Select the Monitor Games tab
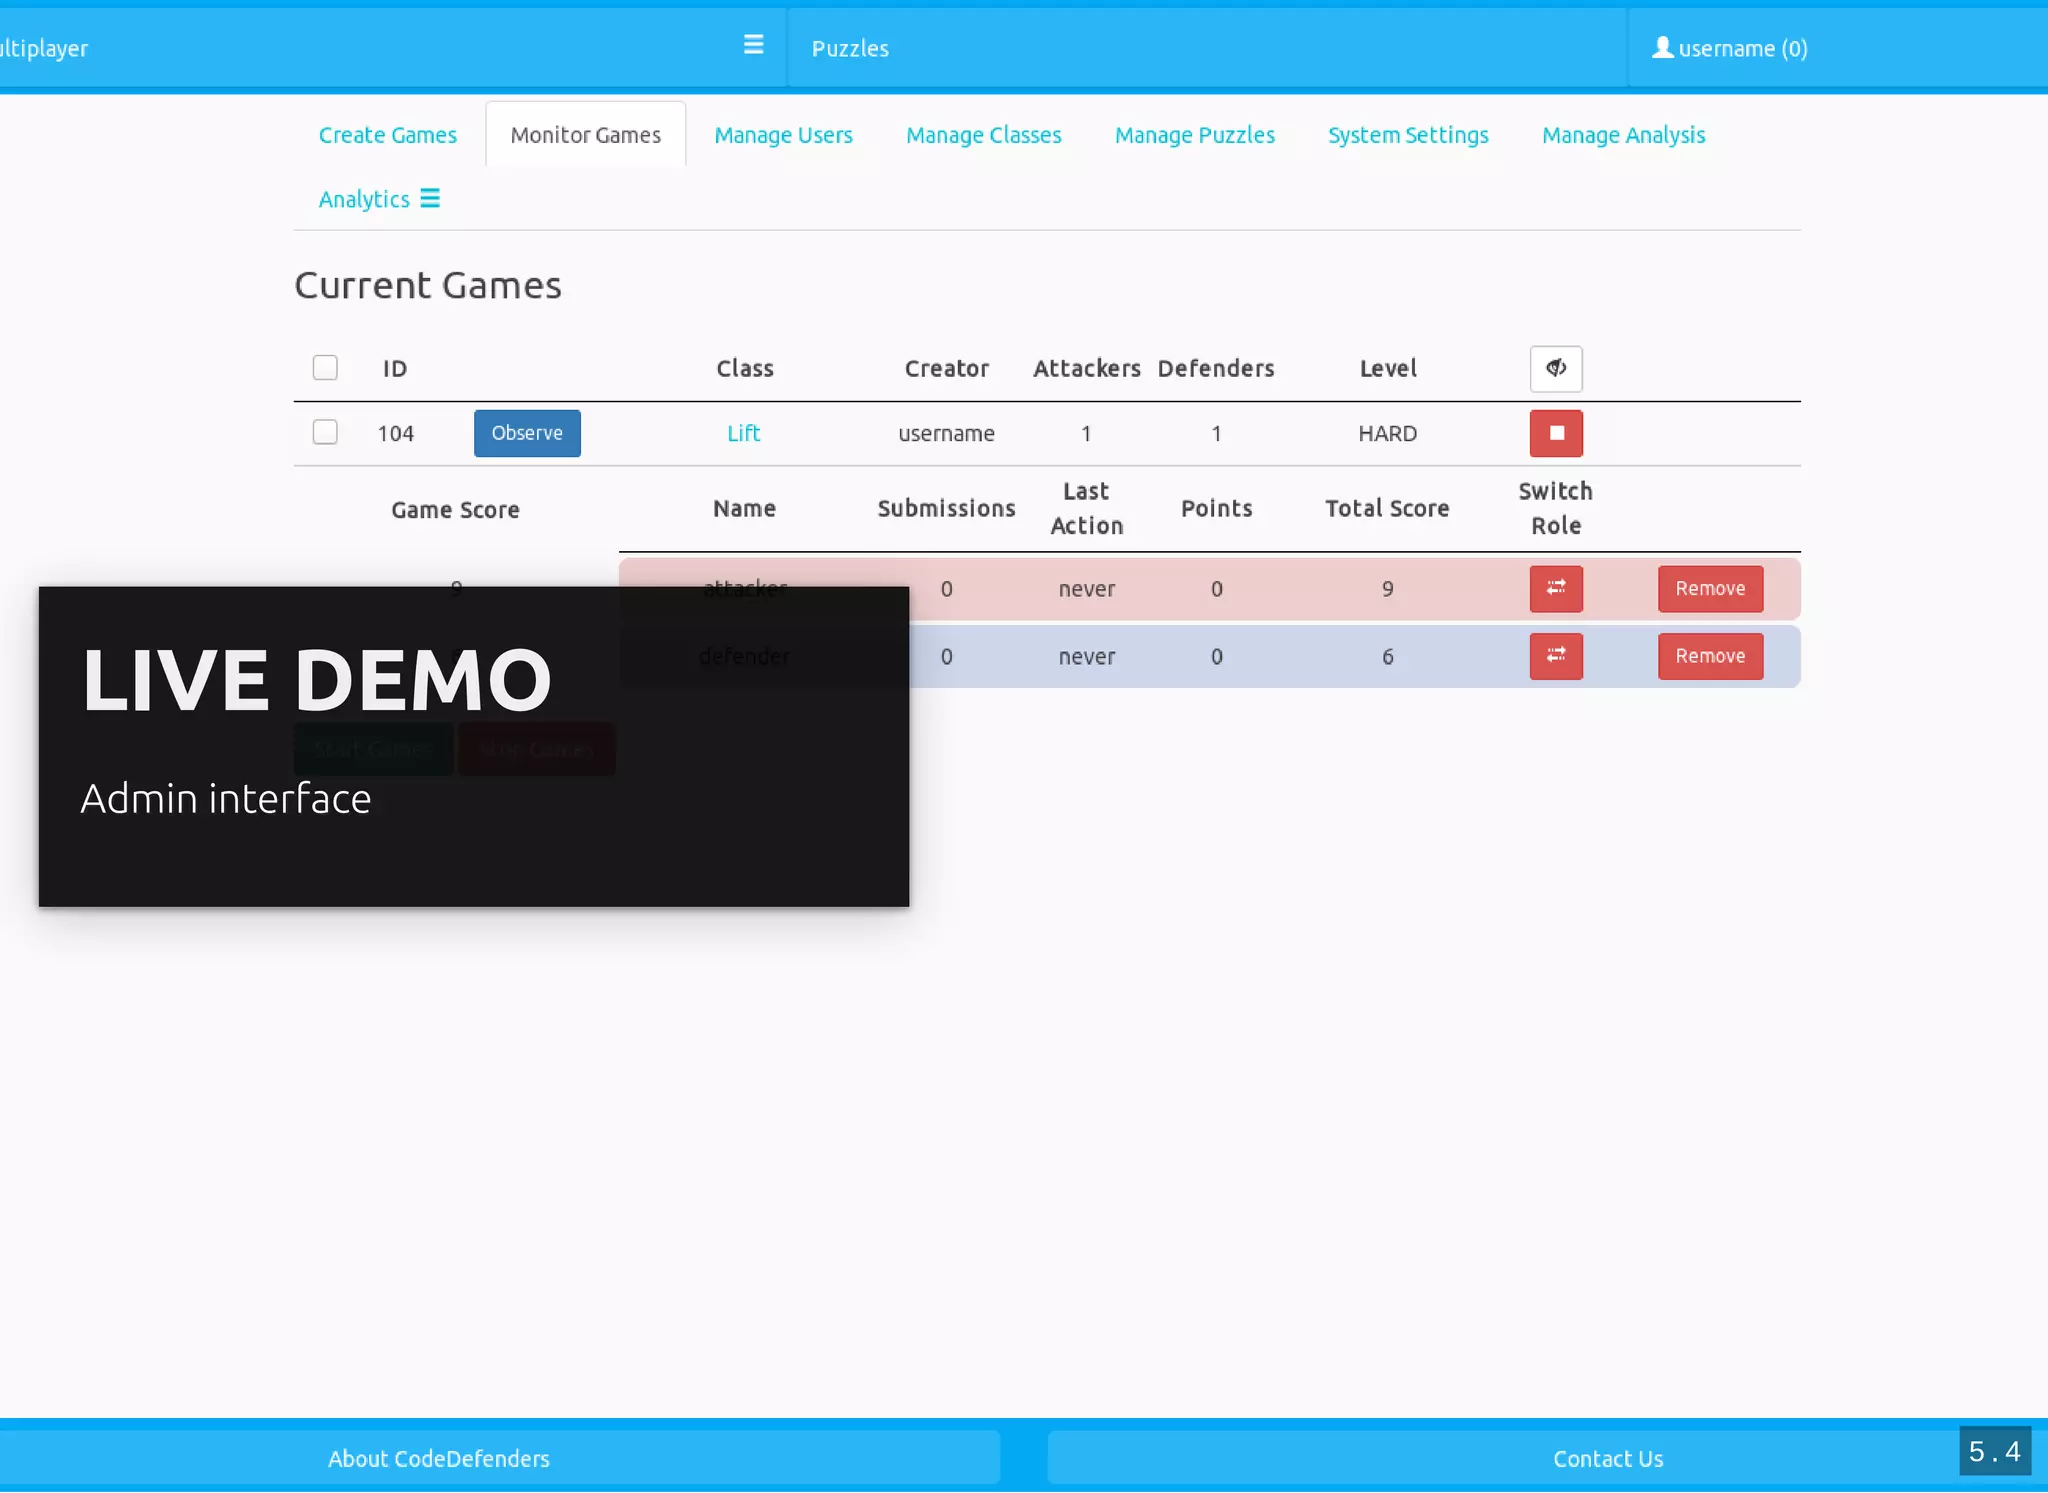 point(586,135)
